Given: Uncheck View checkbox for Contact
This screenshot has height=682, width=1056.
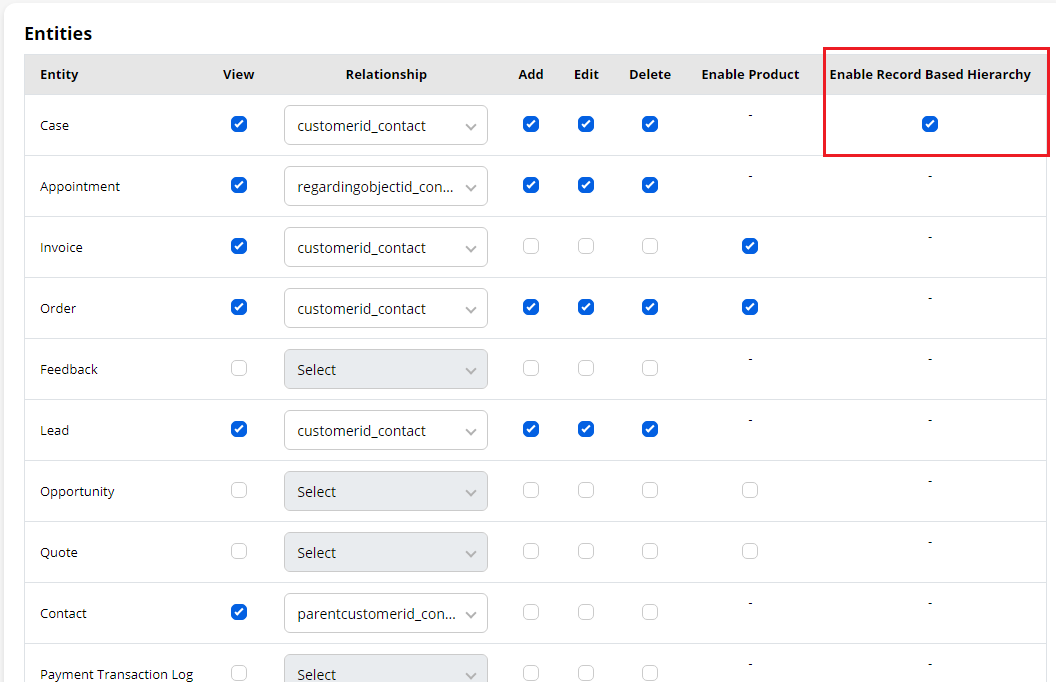Looking at the screenshot, I should pyautogui.click(x=239, y=612).
